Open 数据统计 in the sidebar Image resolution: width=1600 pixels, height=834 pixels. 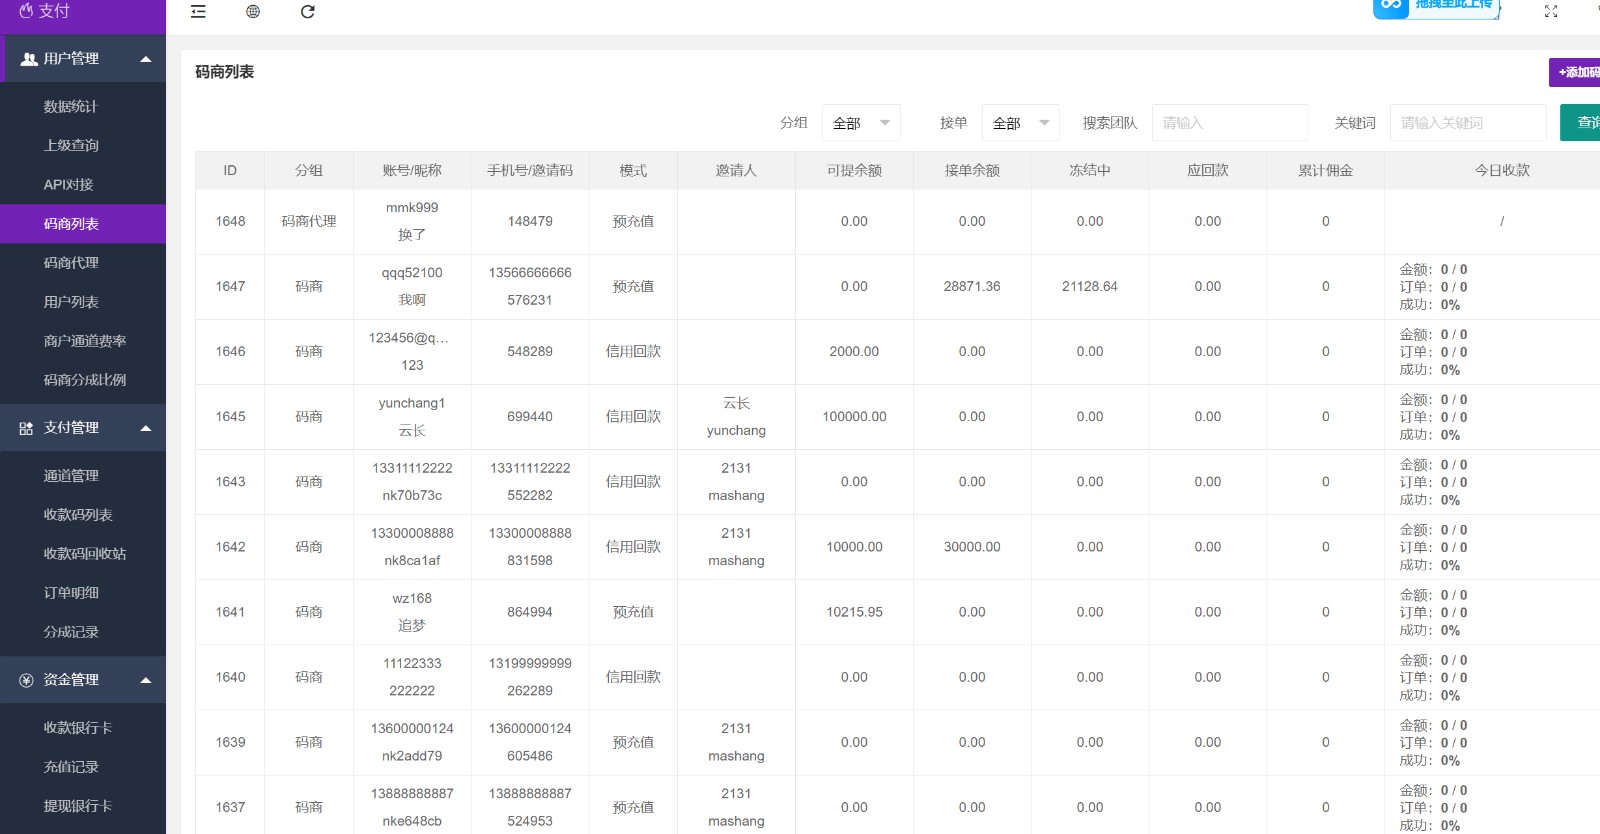(x=71, y=107)
